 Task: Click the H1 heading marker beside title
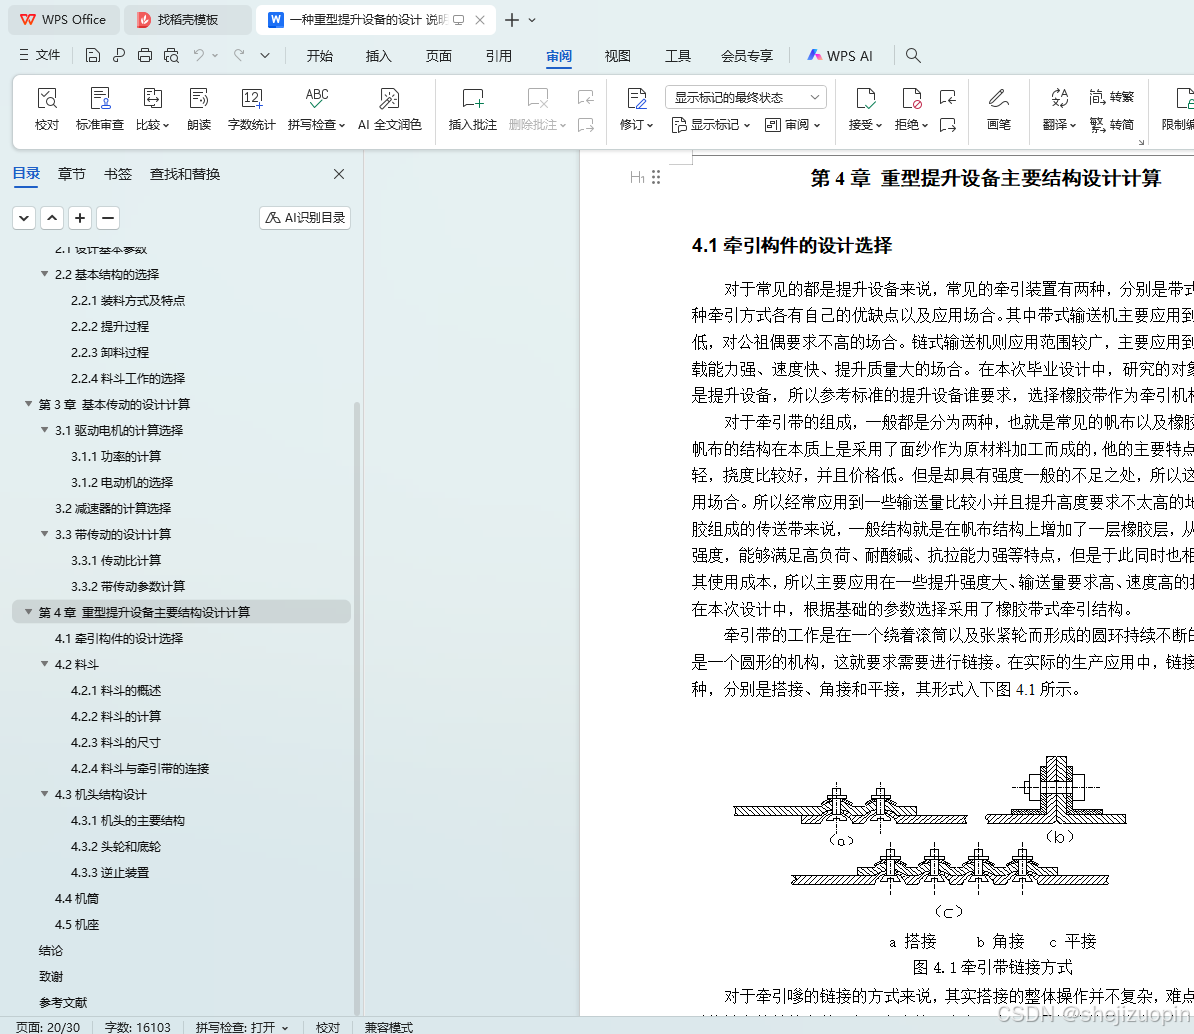637,177
